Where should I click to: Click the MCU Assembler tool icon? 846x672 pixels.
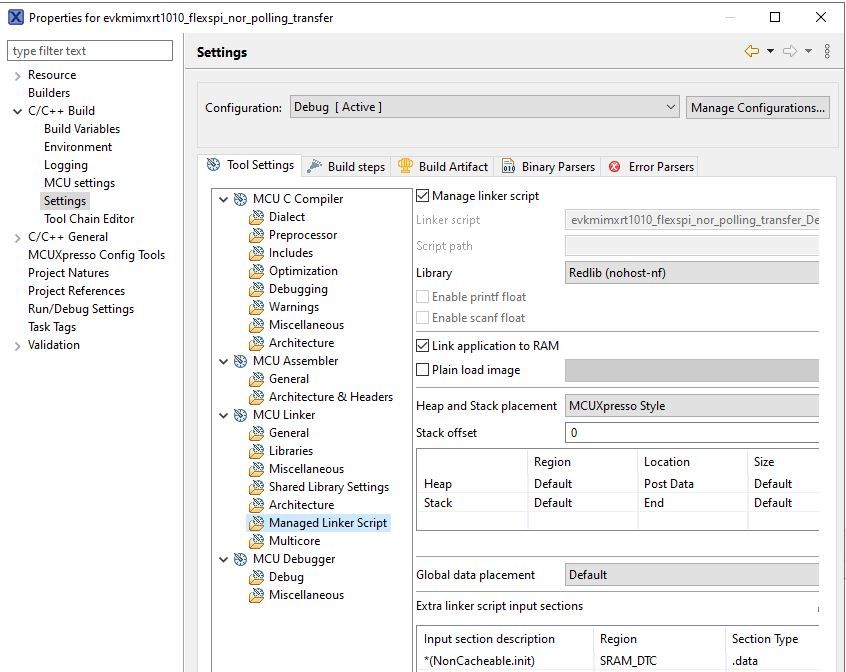[240, 361]
